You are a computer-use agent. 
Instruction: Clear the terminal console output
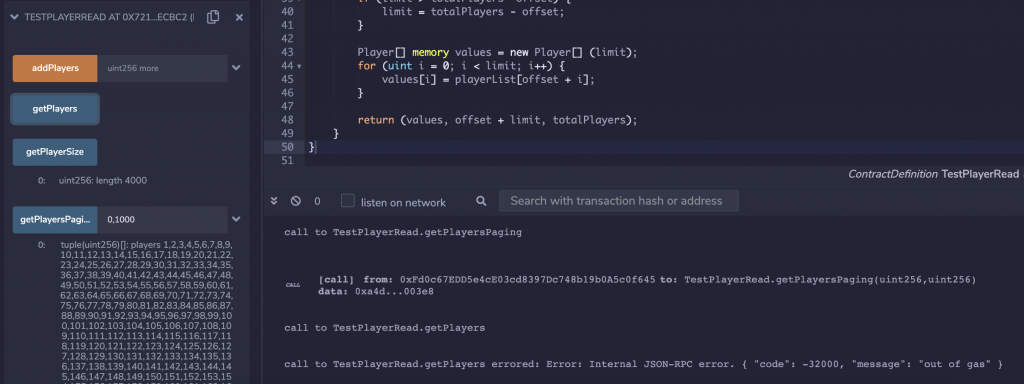295,201
